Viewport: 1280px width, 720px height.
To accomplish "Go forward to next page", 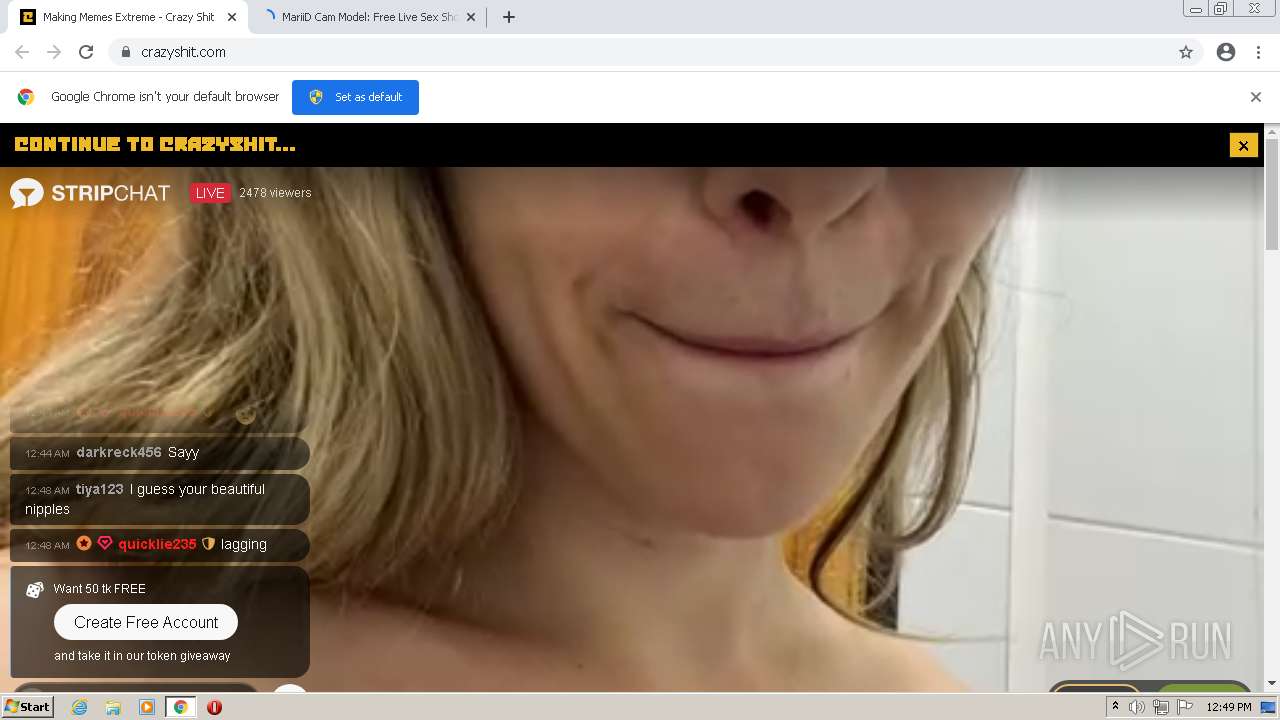I will point(54,52).
